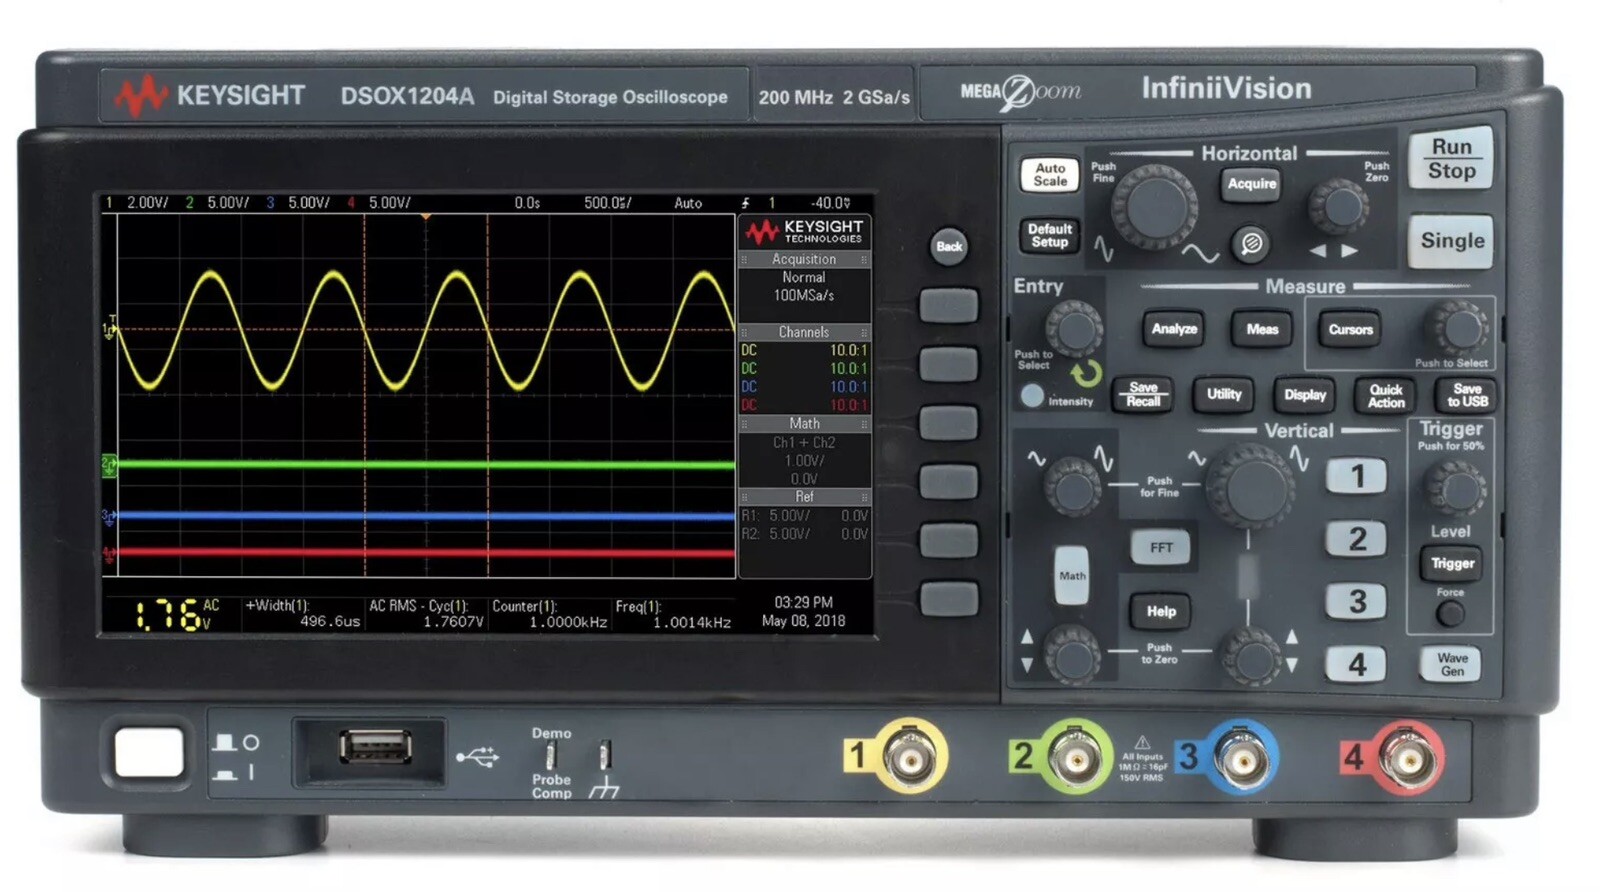Image resolution: width=1600 pixels, height=892 pixels.
Task: Click the Keysight logo on the display
Action: 804,232
